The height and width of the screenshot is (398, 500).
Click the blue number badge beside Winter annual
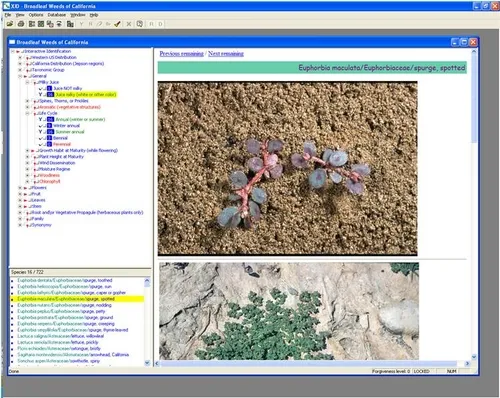coord(49,126)
